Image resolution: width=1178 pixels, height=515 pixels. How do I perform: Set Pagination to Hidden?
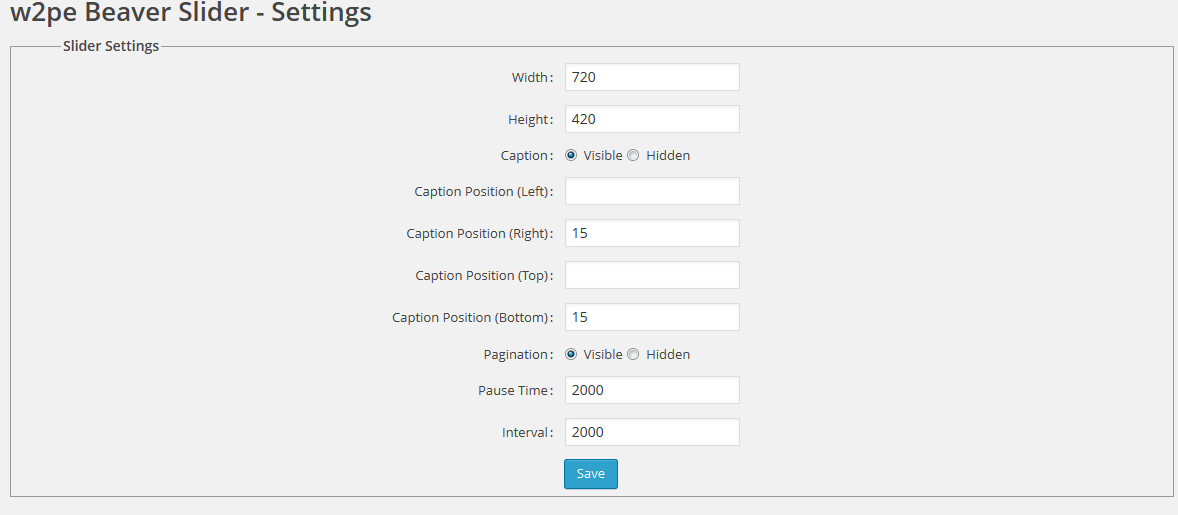coord(633,355)
